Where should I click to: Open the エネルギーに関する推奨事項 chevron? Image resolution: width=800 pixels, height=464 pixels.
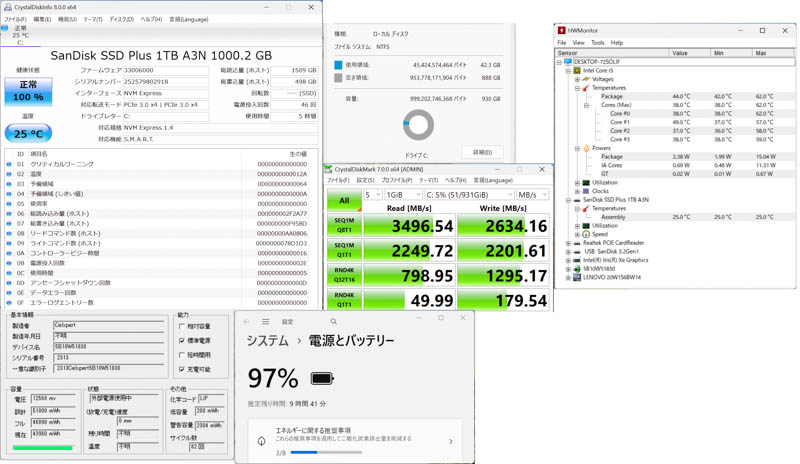pos(451,442)
